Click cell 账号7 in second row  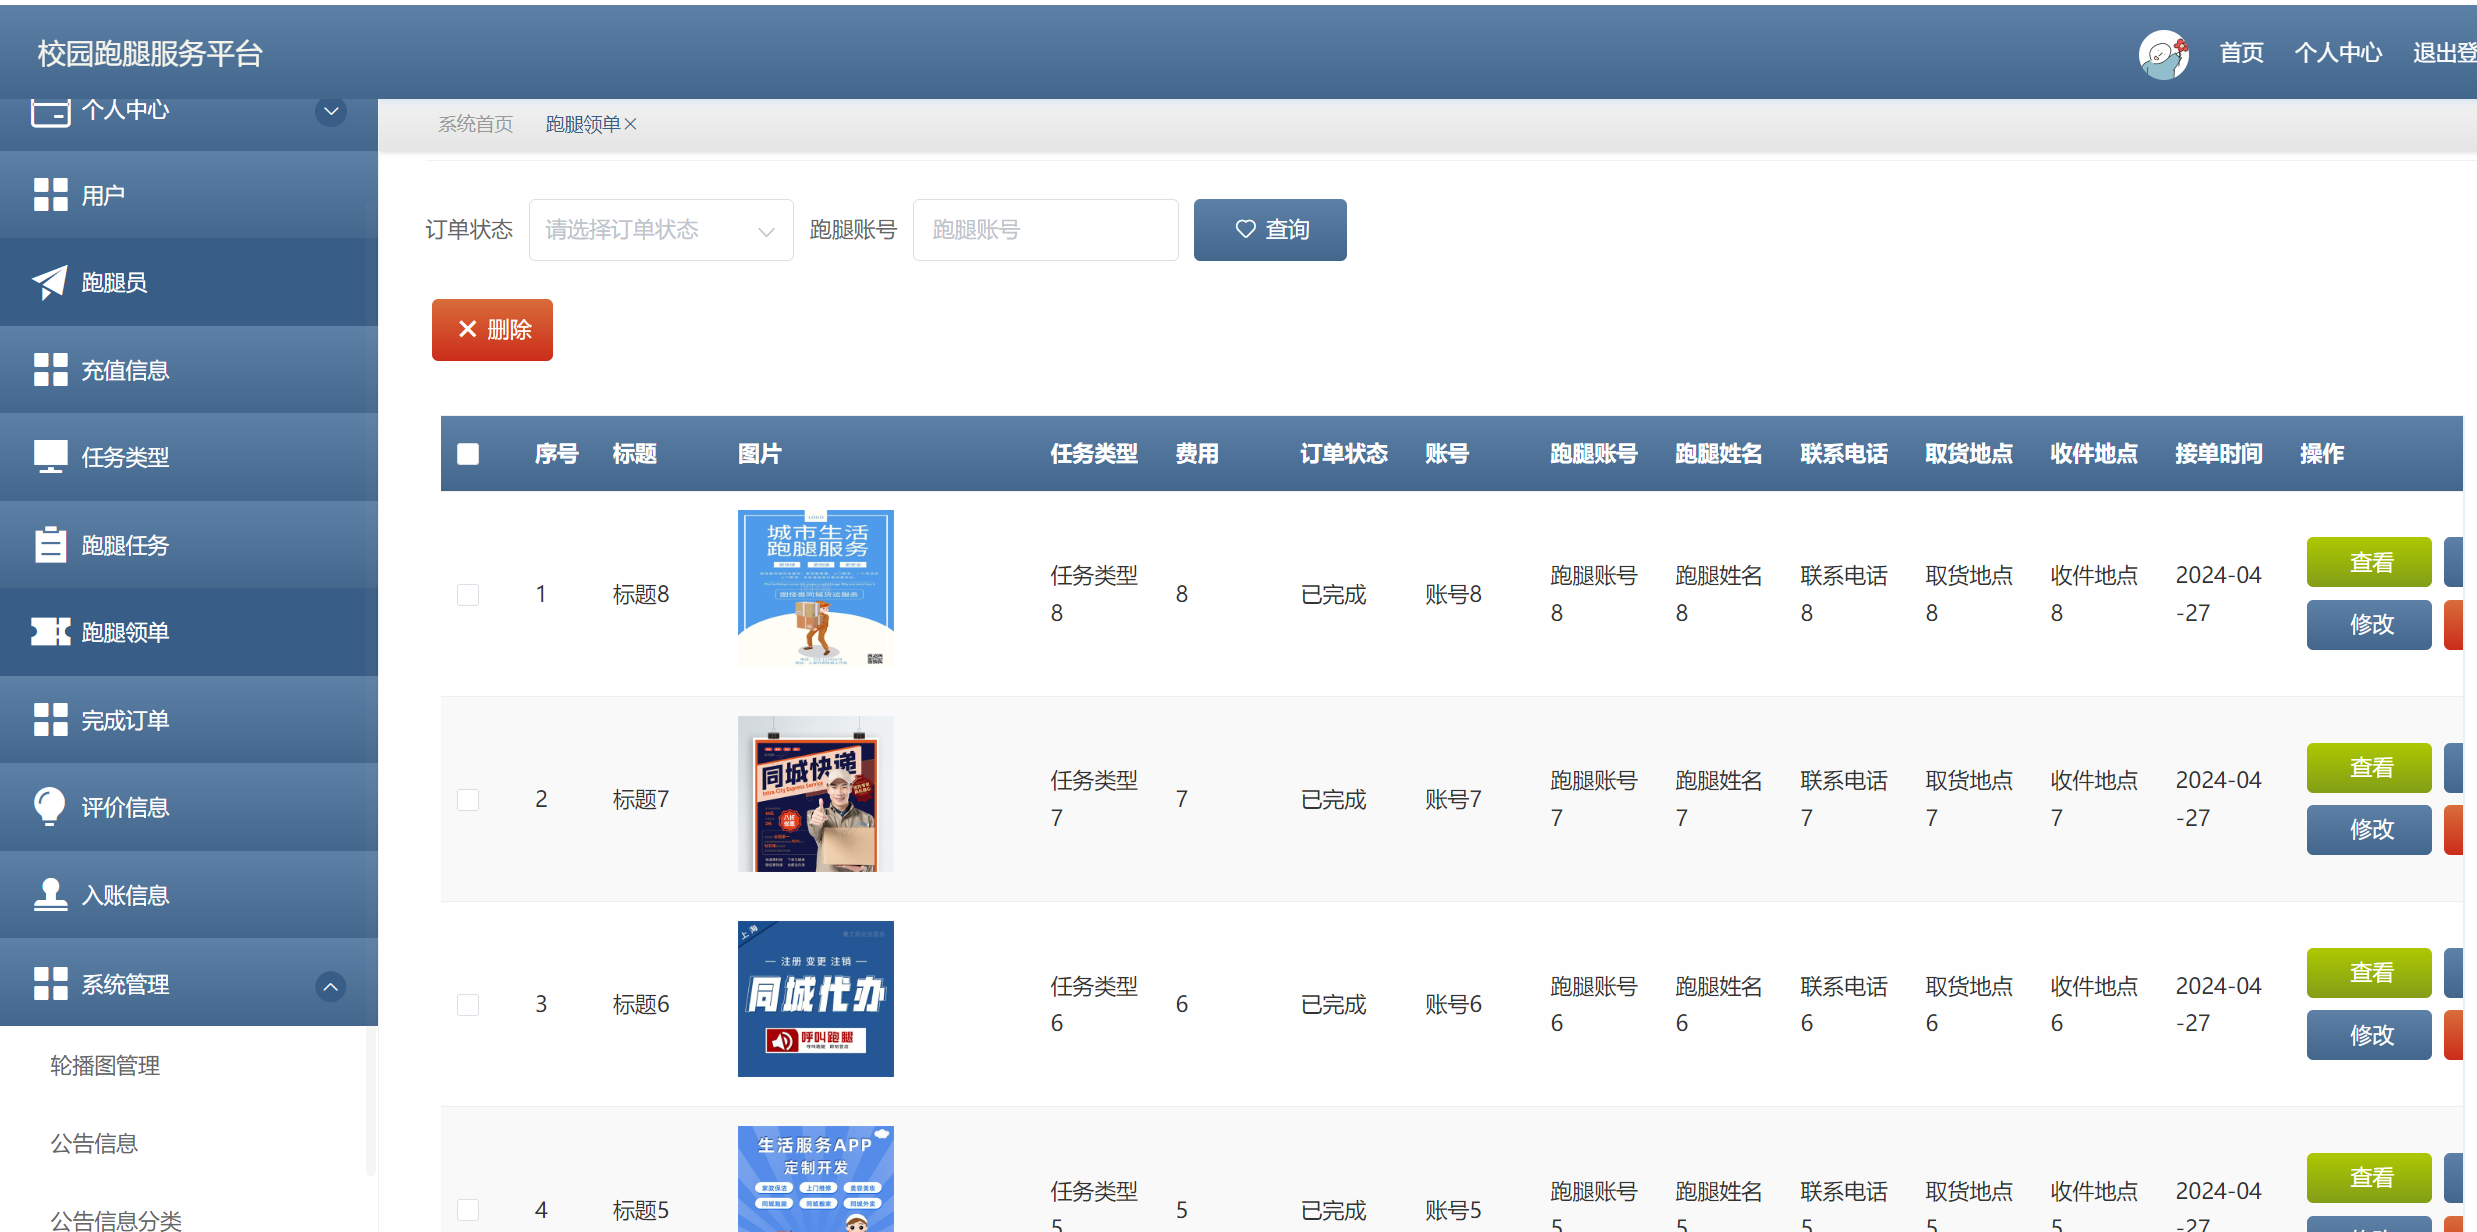(1453, 799)
